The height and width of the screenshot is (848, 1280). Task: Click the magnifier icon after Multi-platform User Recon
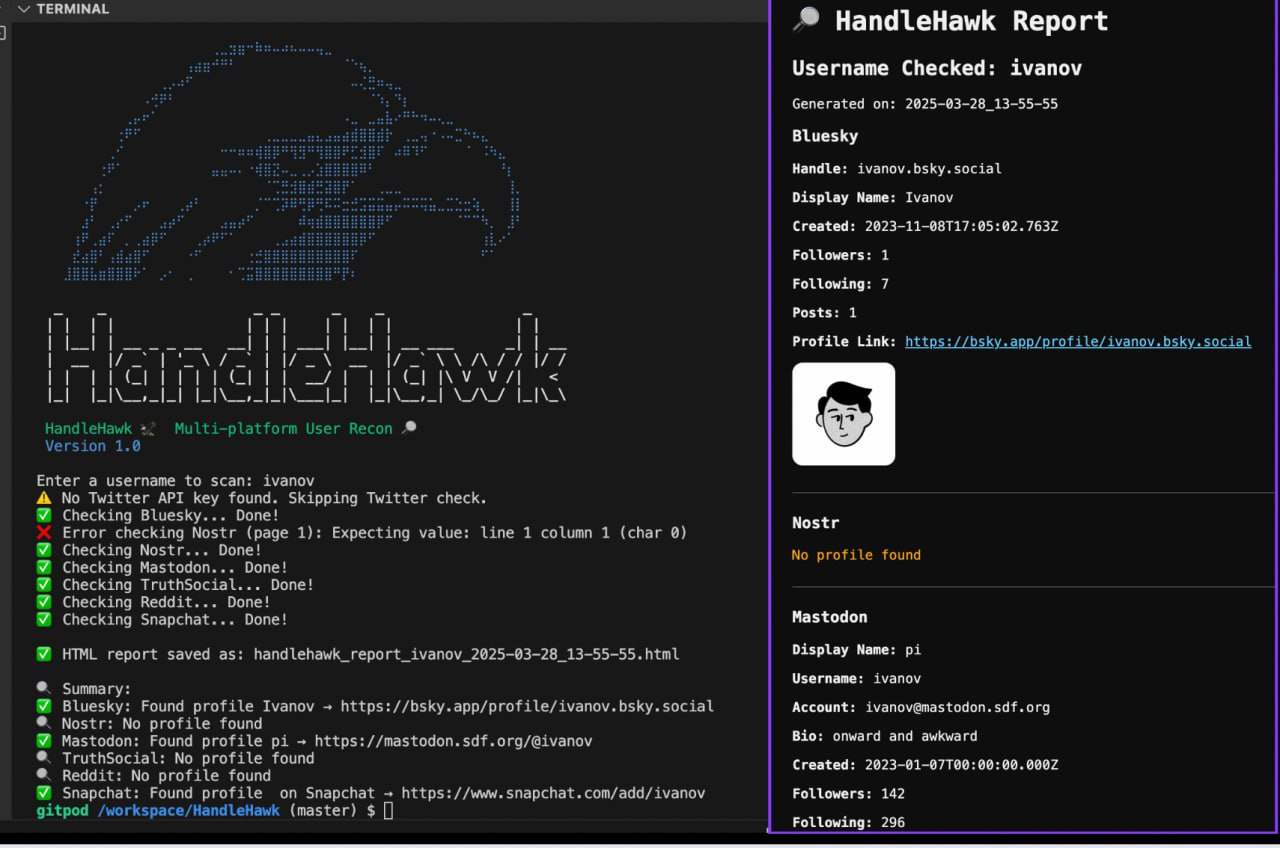coord(408,429)
